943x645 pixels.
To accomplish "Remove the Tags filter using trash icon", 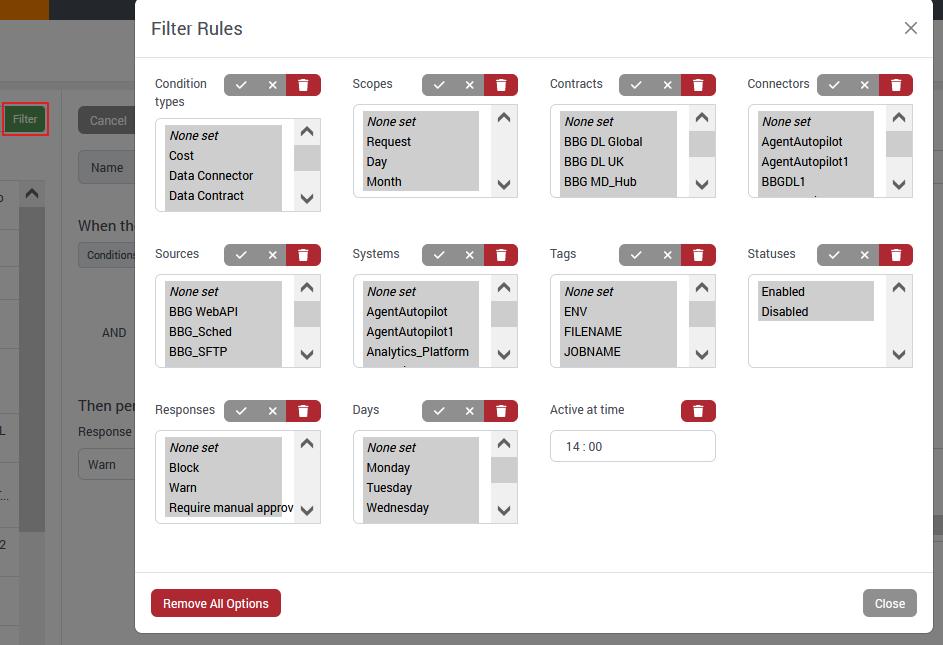I will tap(698, 255).
